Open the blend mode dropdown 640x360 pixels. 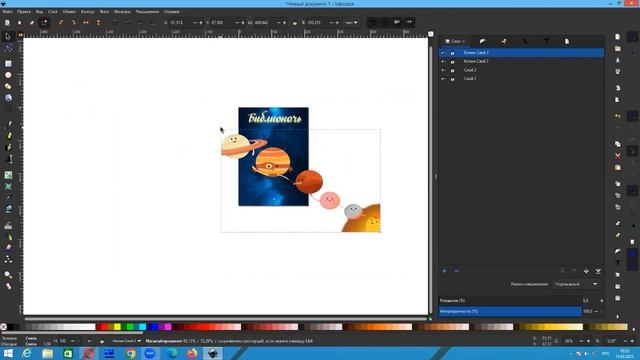576,284
